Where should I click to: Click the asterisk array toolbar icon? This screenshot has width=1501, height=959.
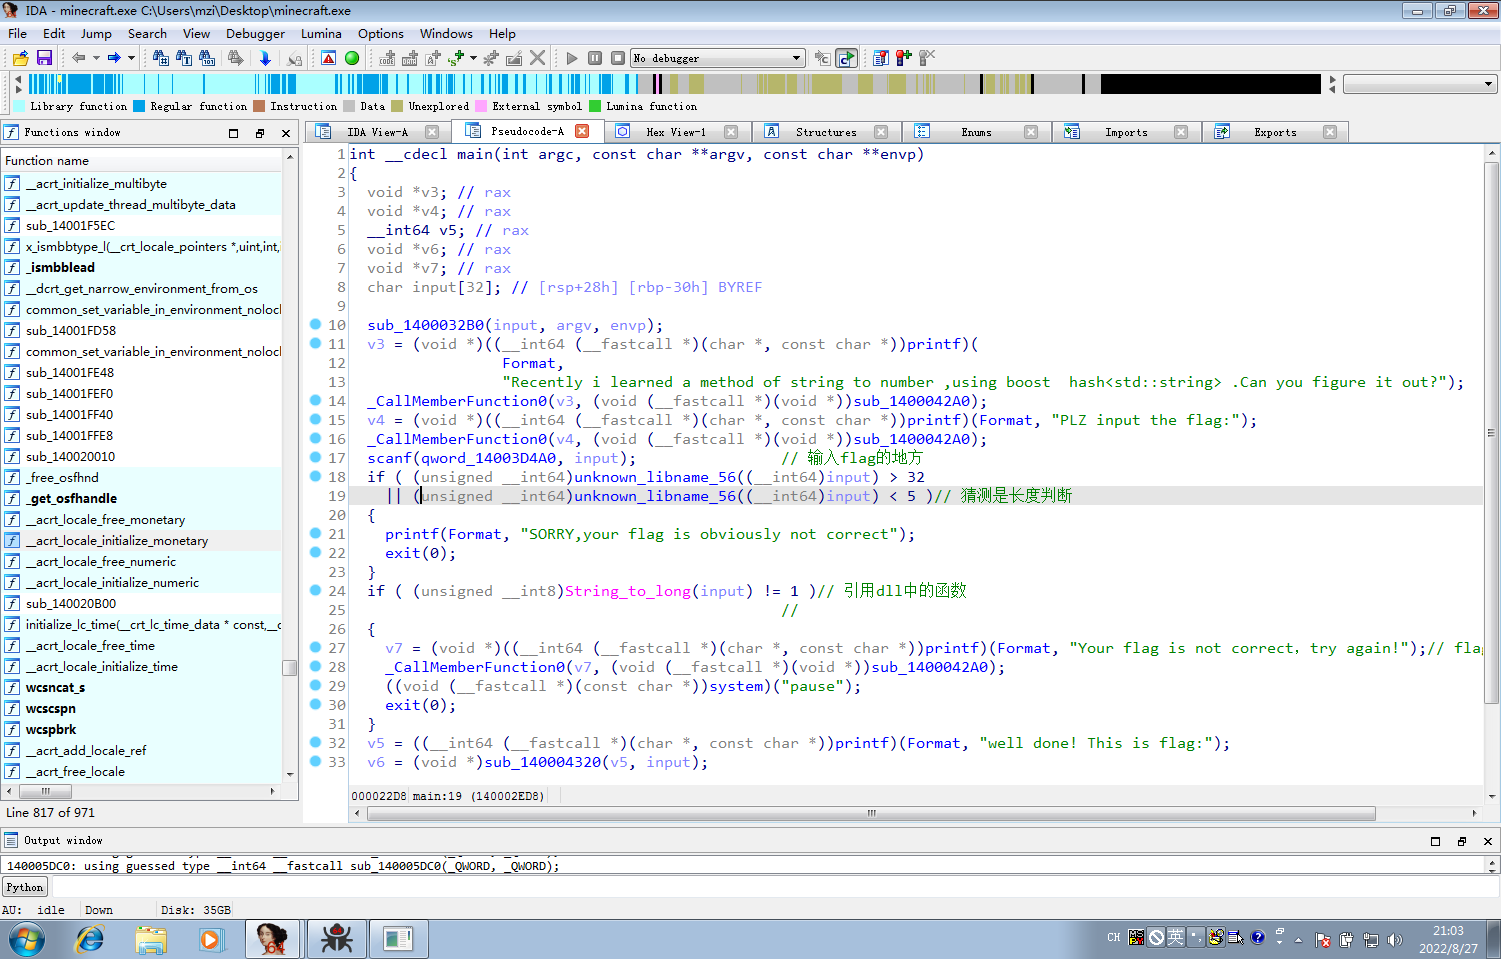pyautogui.click(x=491, y=58)
